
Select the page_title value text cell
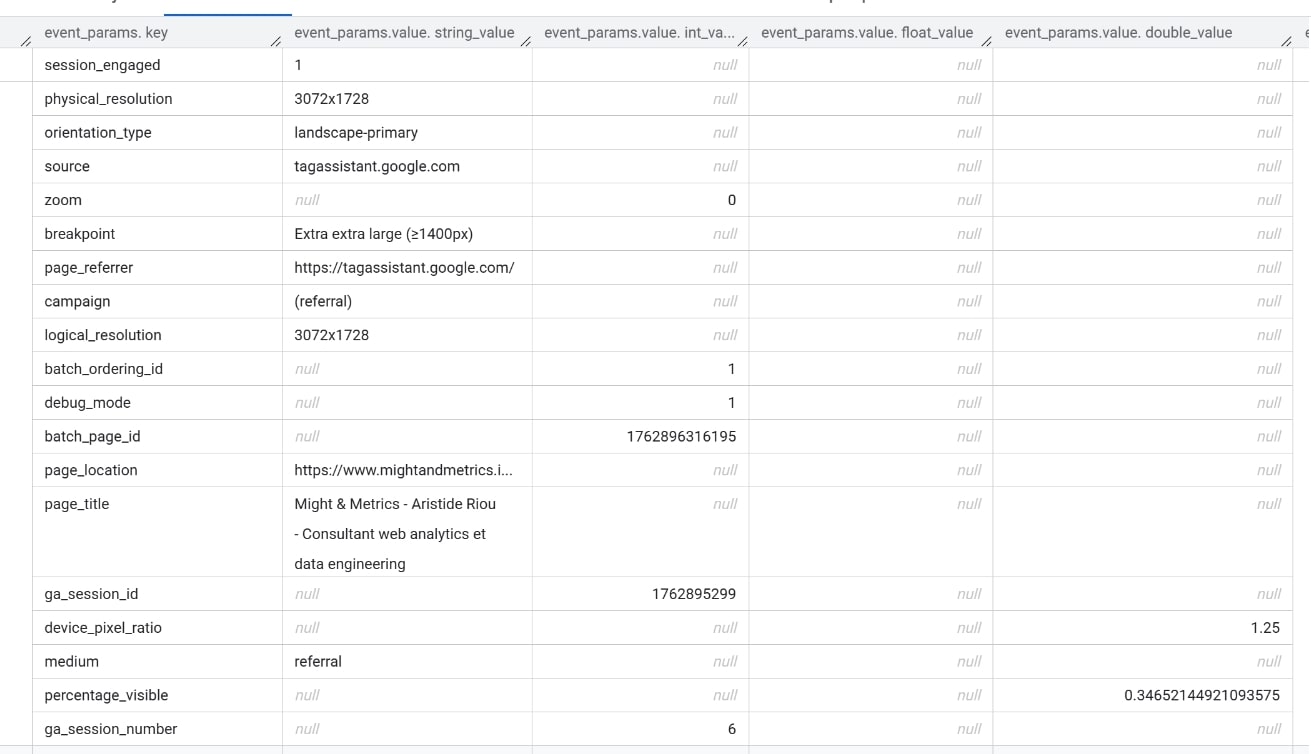click(x=394, y=533)
